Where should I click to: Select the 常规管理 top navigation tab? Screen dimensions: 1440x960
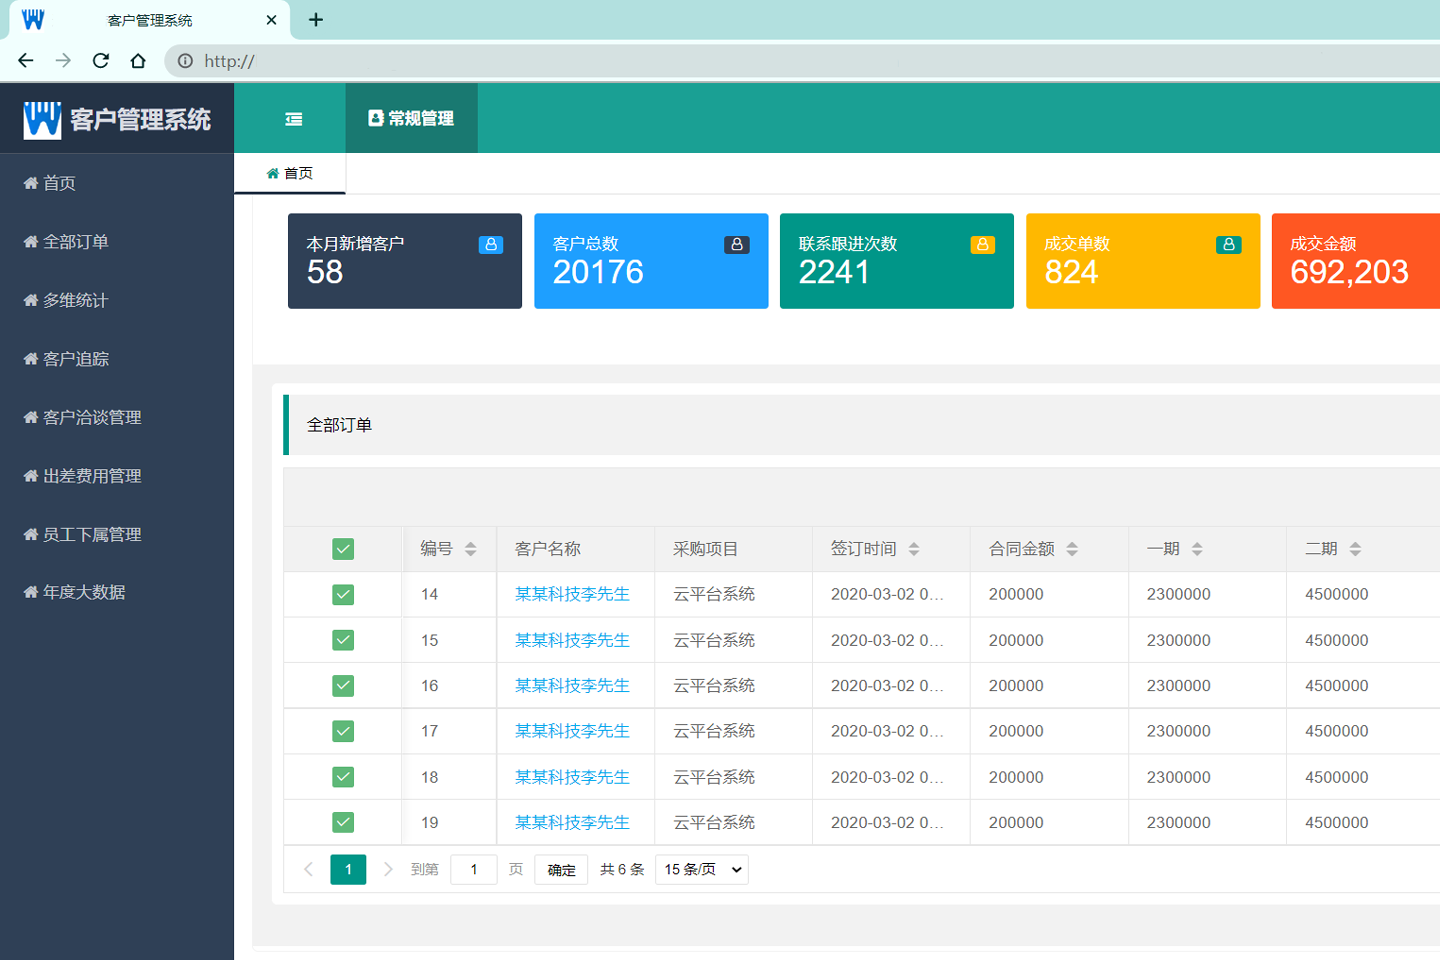click(x=411, y=118)
